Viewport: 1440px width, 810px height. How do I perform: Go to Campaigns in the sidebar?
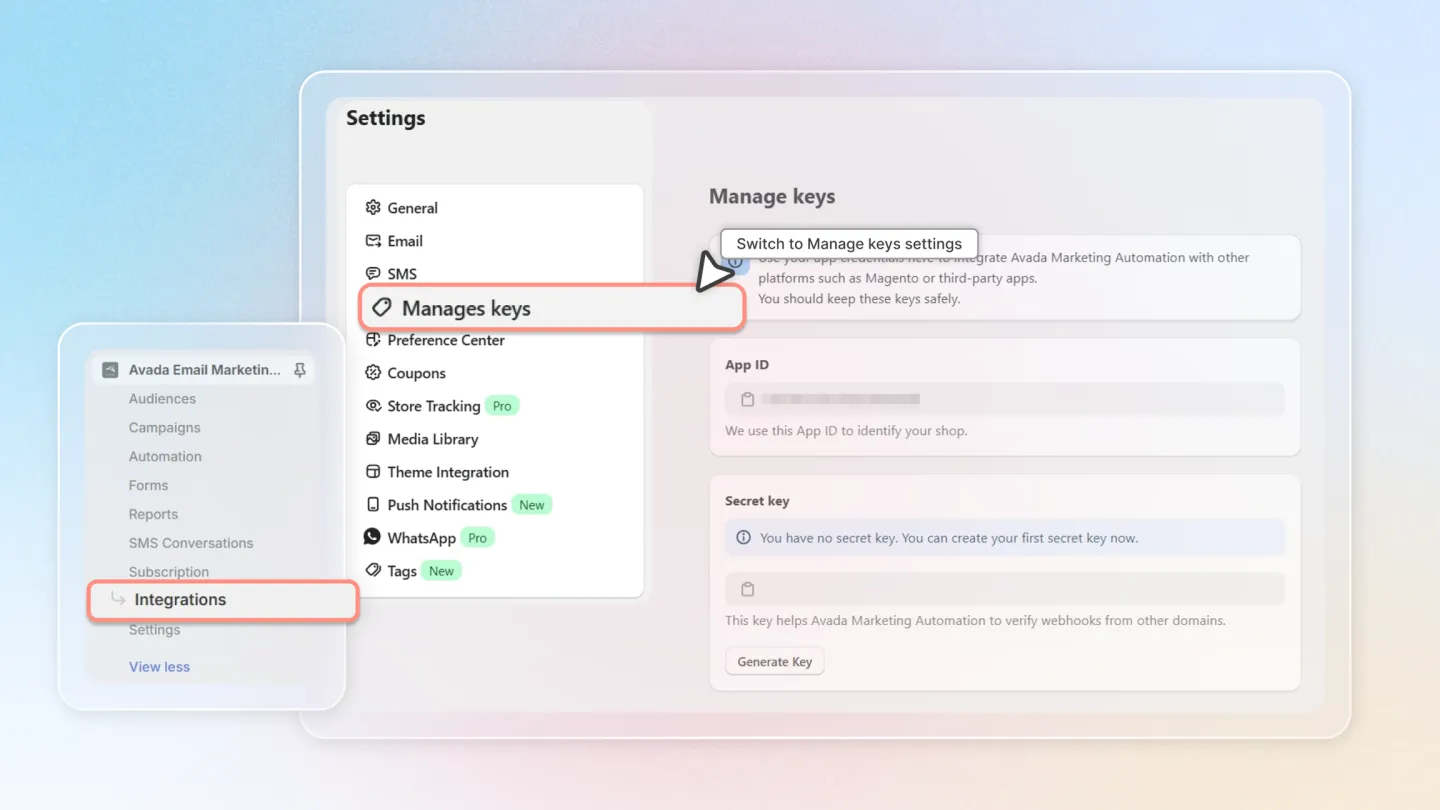pyautogui.click(x=165, y=428)
